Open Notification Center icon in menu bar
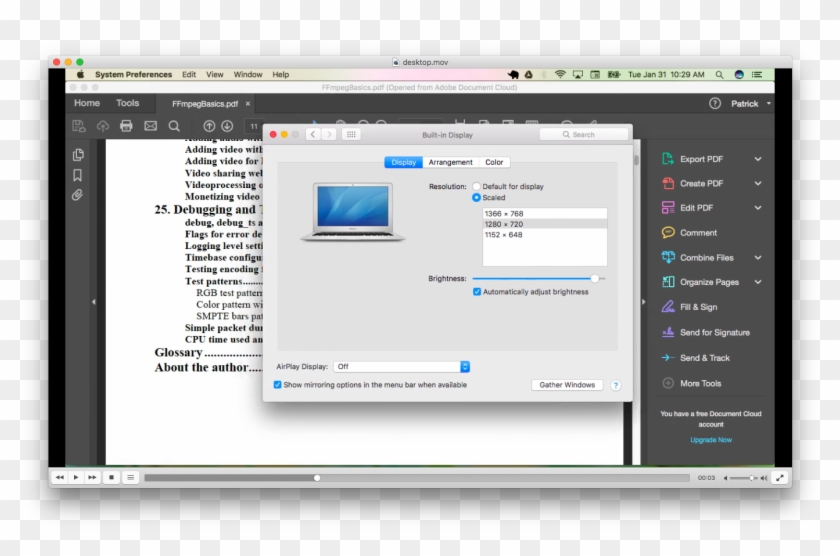Viewport: 840px width, 556px height. pyautogui.click(x=757, y=74)
